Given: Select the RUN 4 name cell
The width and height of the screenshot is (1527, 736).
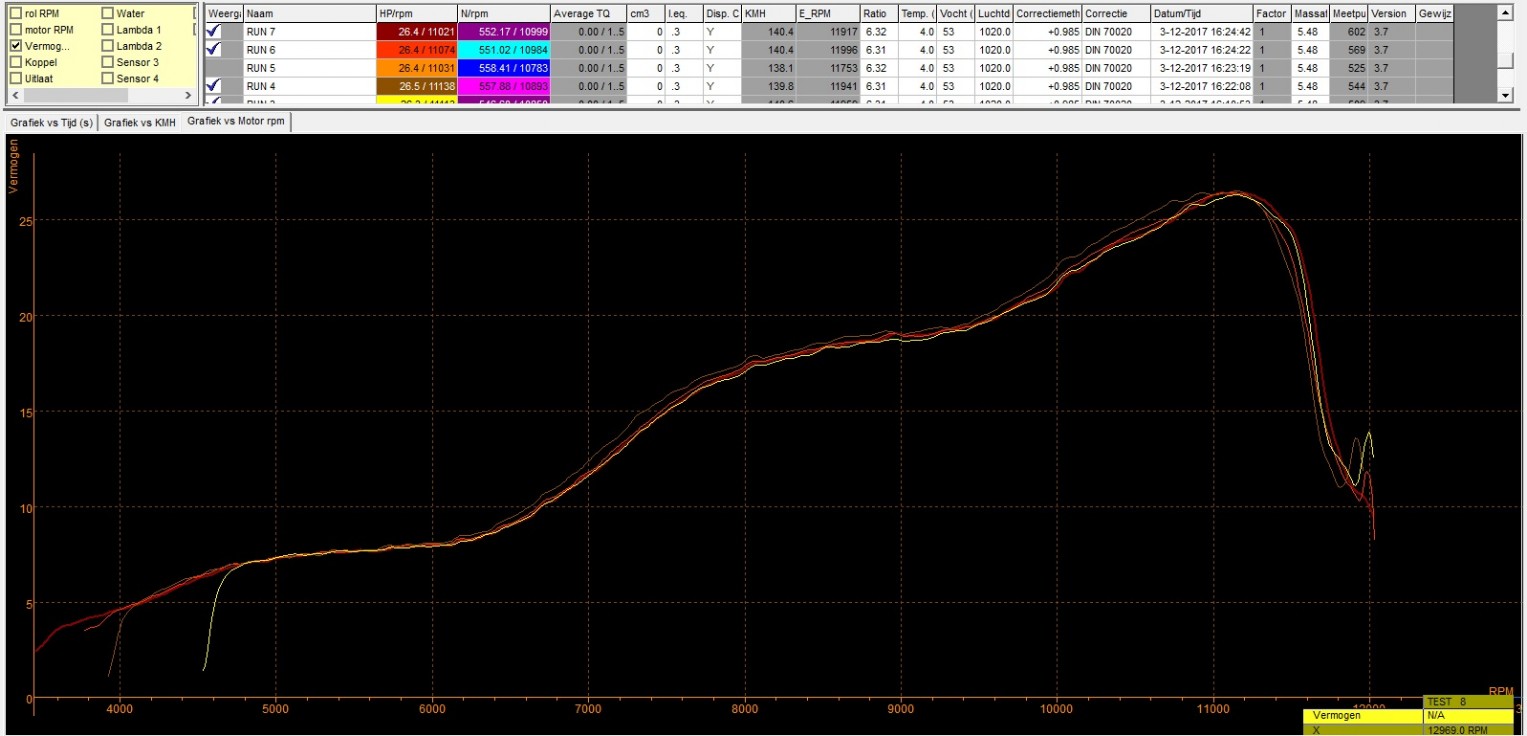Looking at the screenshot, I should [310, 86].
